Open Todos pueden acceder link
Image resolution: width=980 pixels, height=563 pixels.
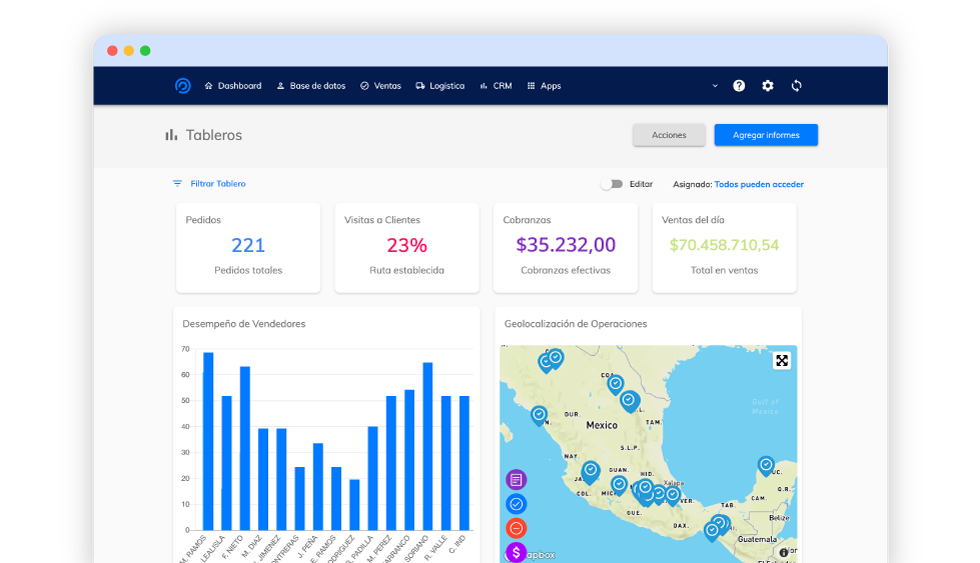[x=759, y=184]
